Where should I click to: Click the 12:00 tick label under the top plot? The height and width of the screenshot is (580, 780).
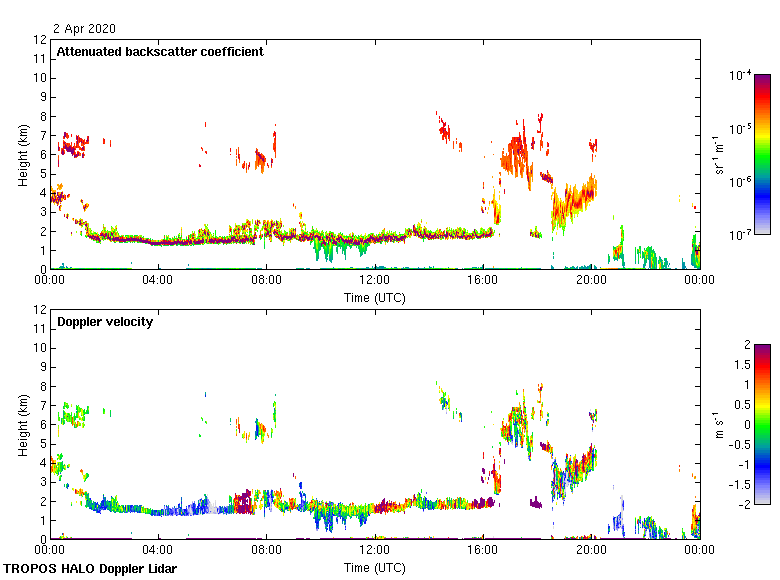[374, 280]
